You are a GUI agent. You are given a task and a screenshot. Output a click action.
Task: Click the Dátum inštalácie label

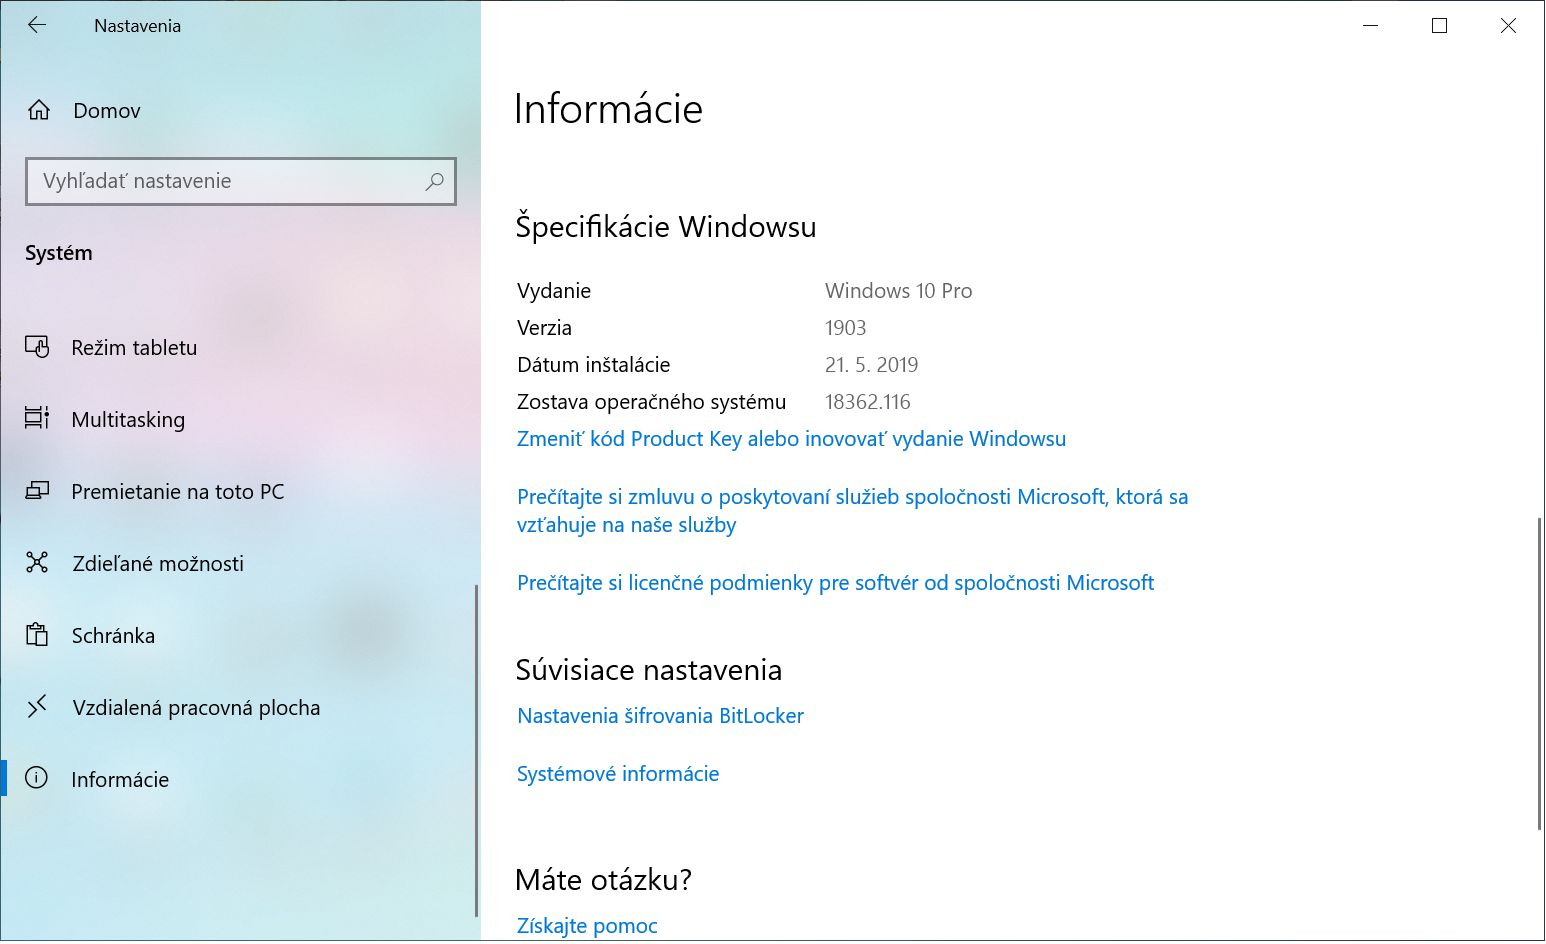593,365
